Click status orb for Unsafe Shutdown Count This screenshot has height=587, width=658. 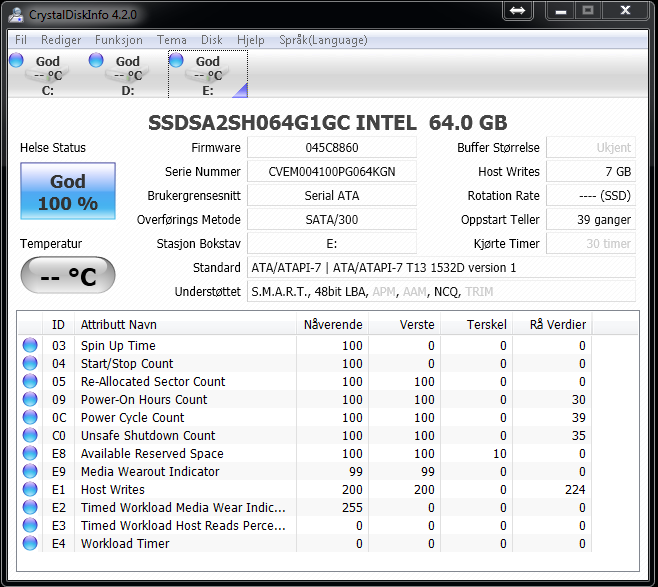pos(30,436)
